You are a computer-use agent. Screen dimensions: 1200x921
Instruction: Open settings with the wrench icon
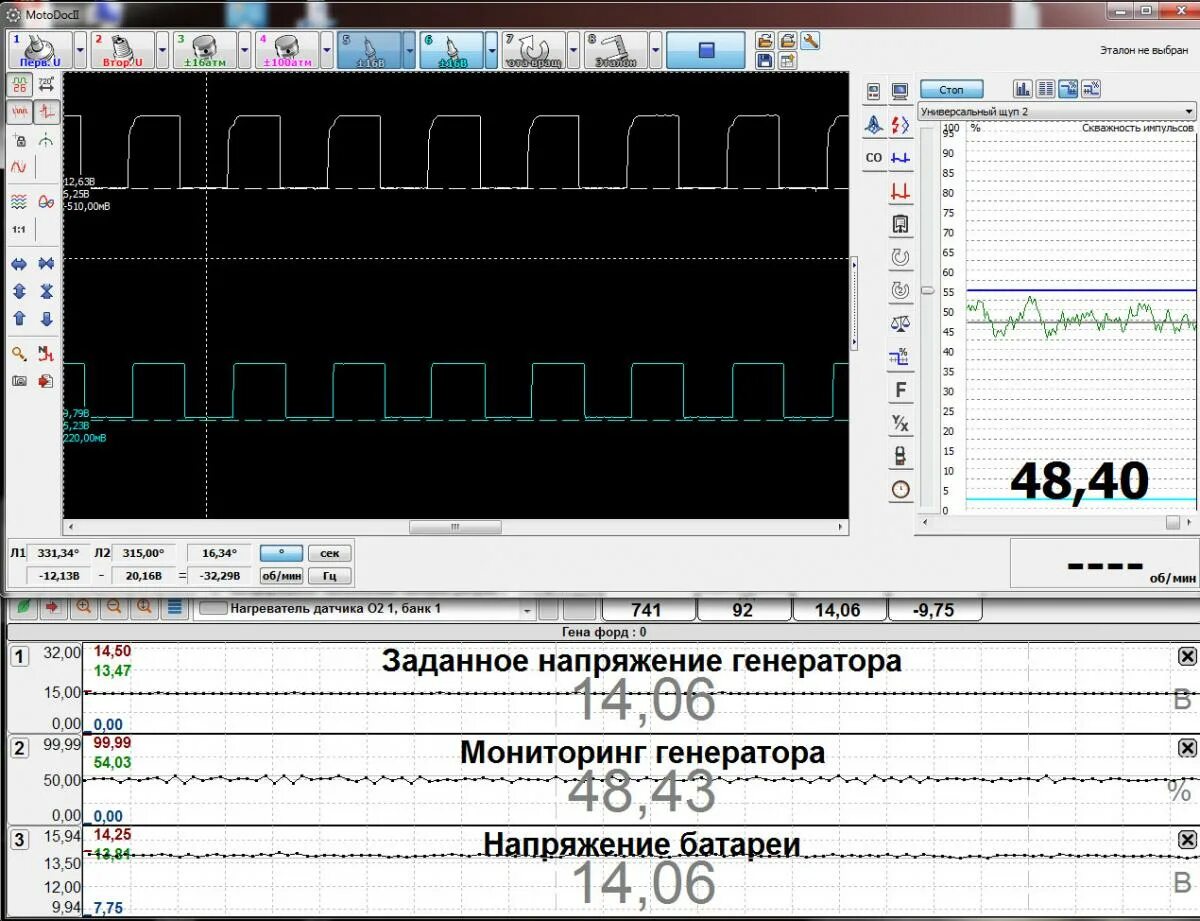click(811, 41)
